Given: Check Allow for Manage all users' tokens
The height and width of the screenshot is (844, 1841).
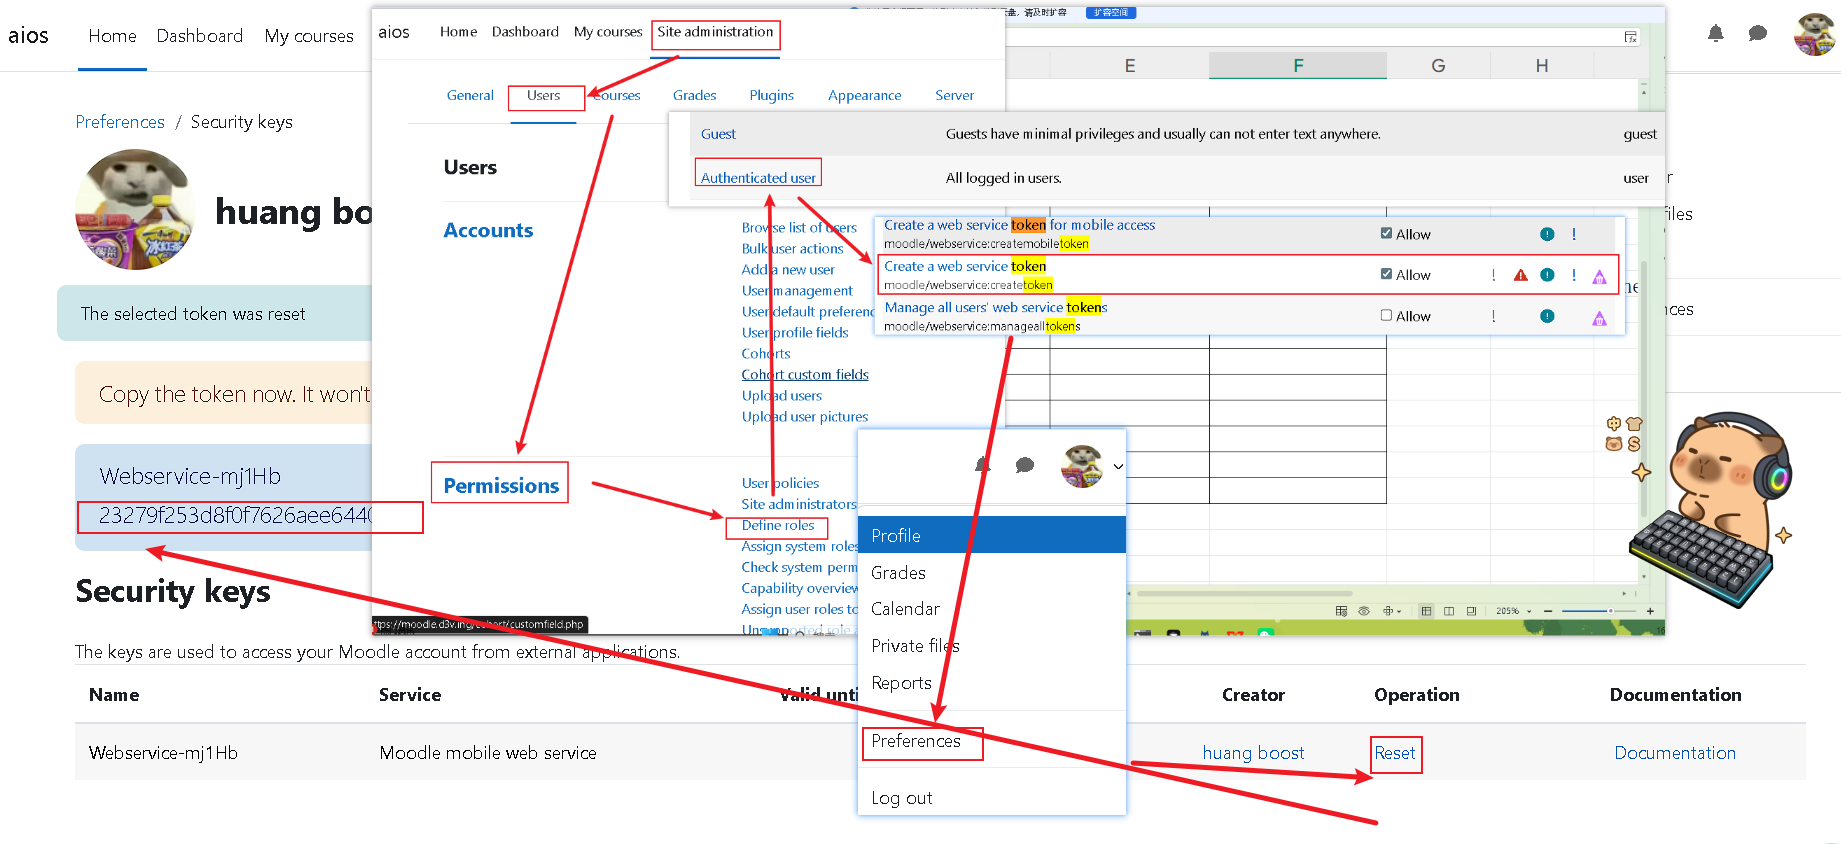Looking at the screenshot, I should pyautogui.click(x=1386, y=316).
